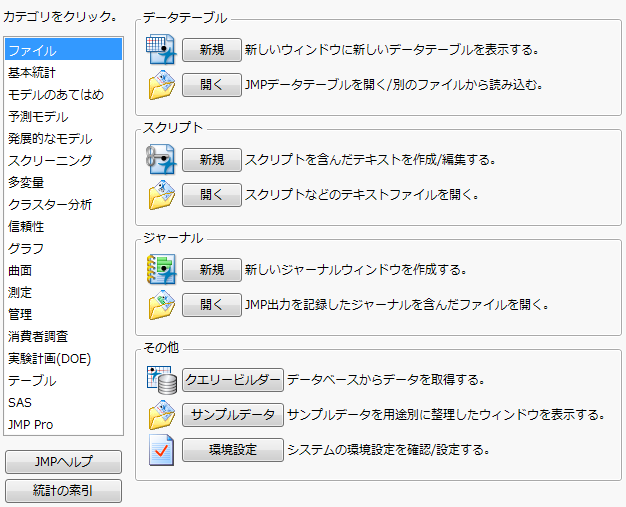Choose テーブル in category list
Screen dimensions: 626x507
point(63,380)
